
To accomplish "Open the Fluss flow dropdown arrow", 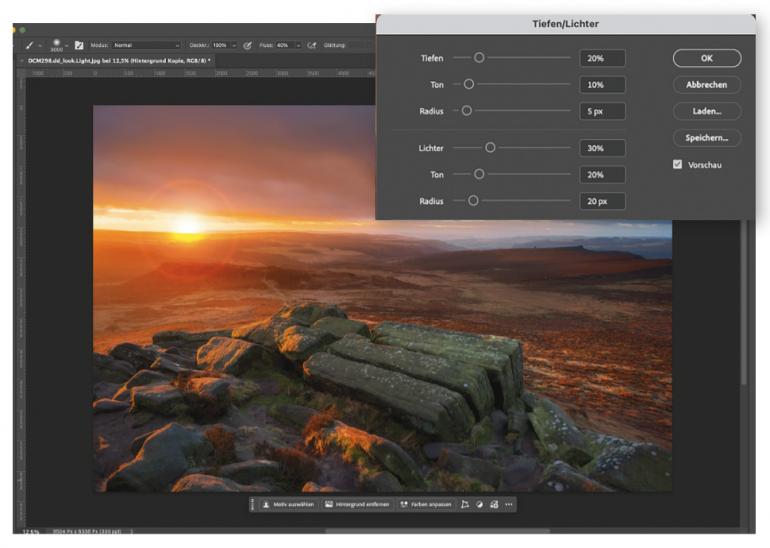I will (298, 45).
